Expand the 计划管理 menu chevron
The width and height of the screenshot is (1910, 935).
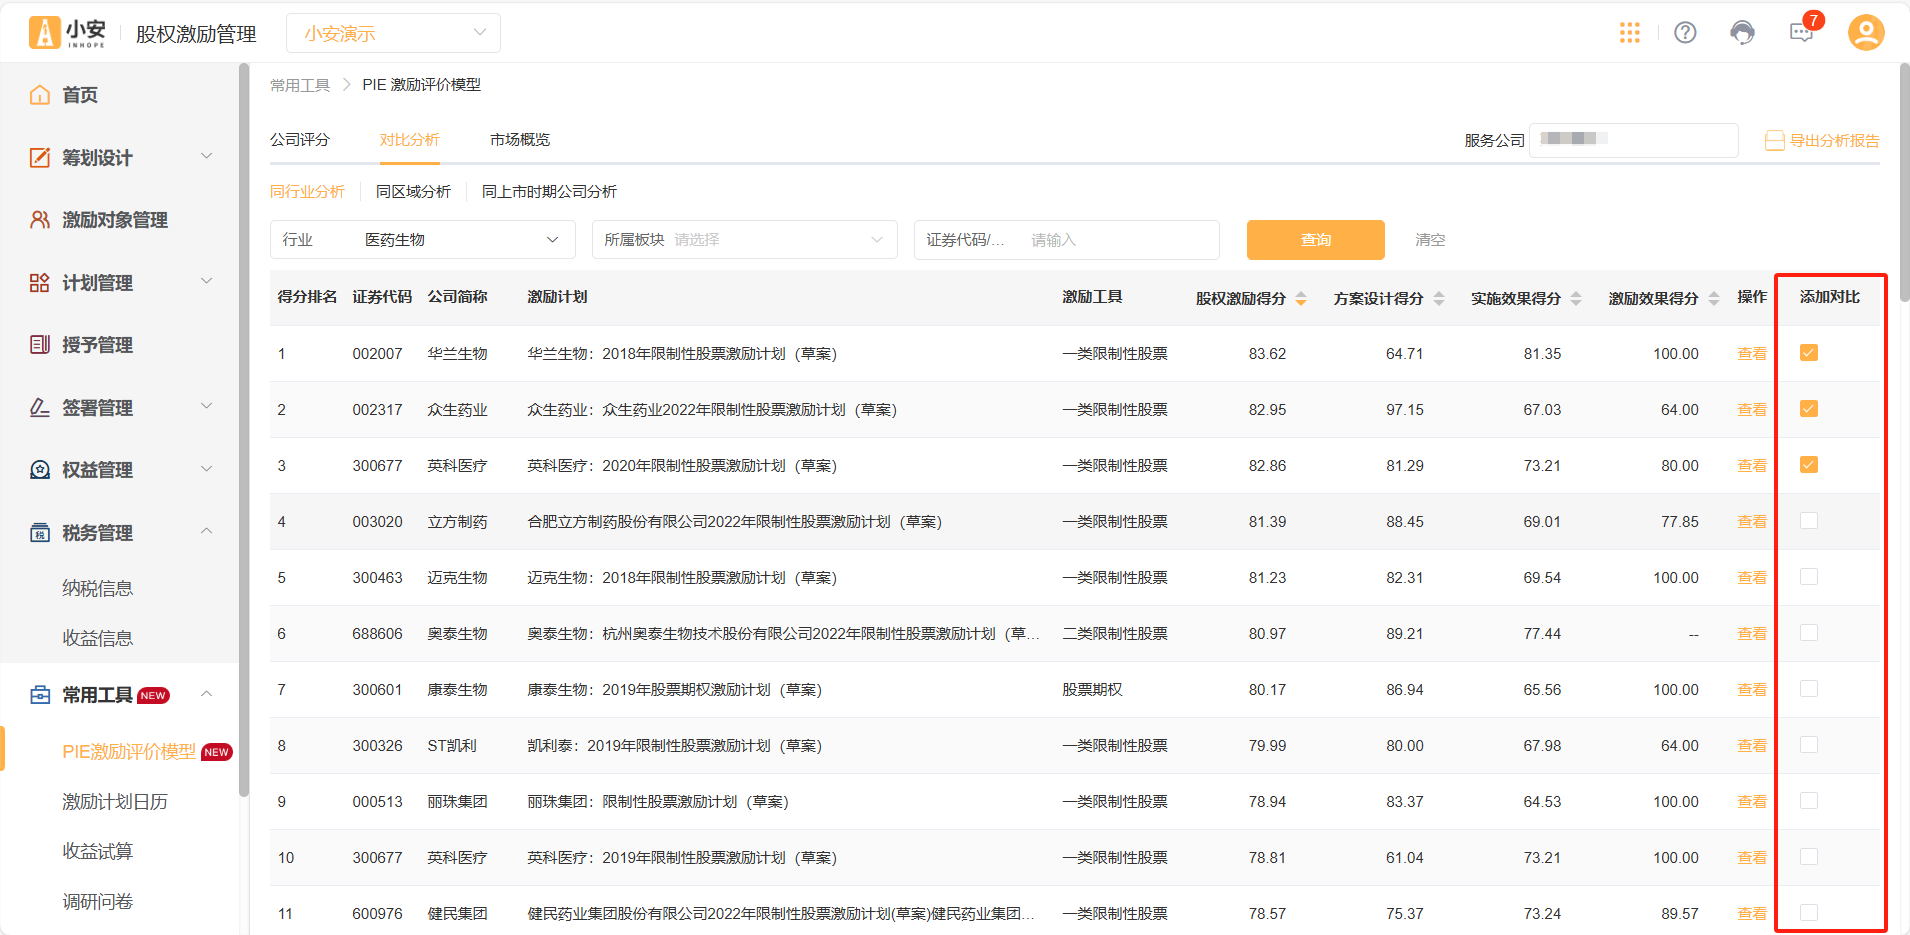[x=207, y=281]
